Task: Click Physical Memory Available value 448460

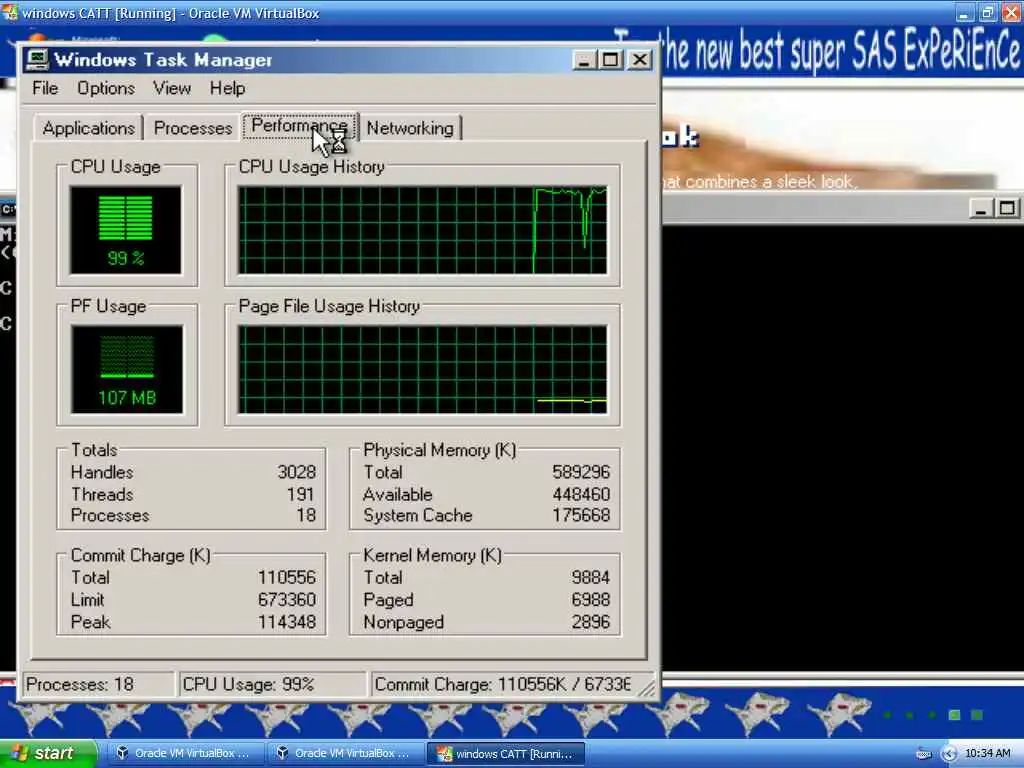Action: pos(581,494)
